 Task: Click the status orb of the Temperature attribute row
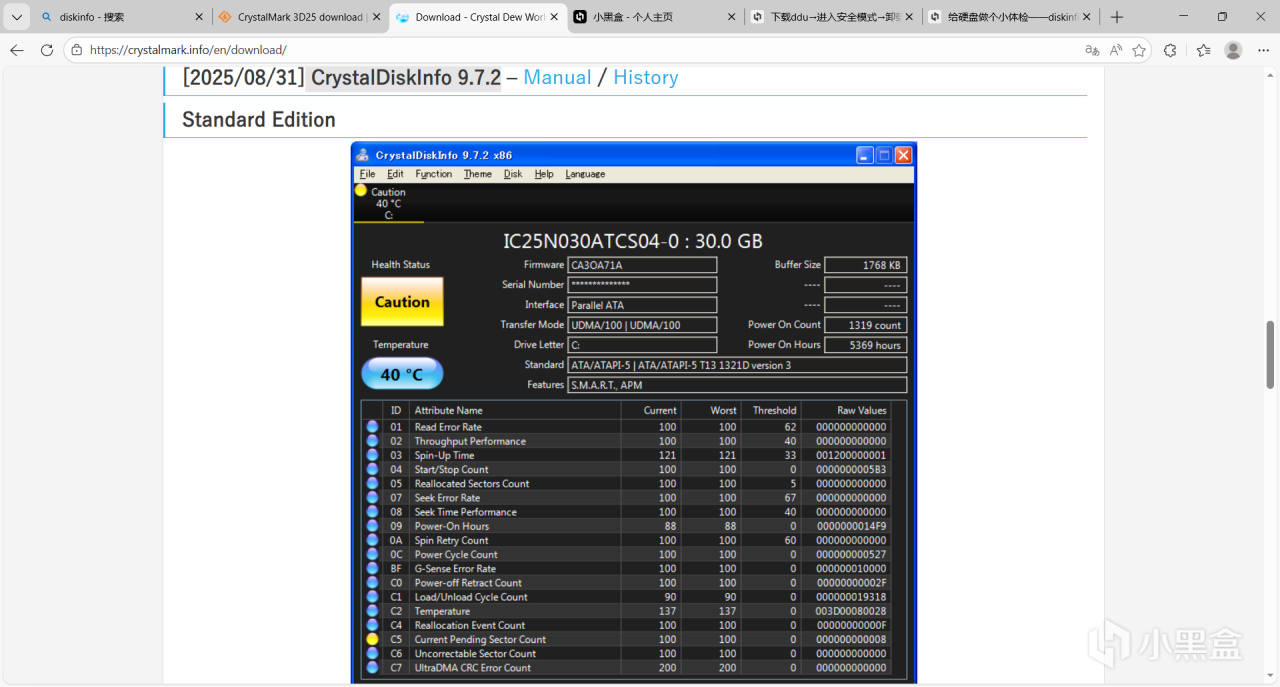[x=372, y=611]
